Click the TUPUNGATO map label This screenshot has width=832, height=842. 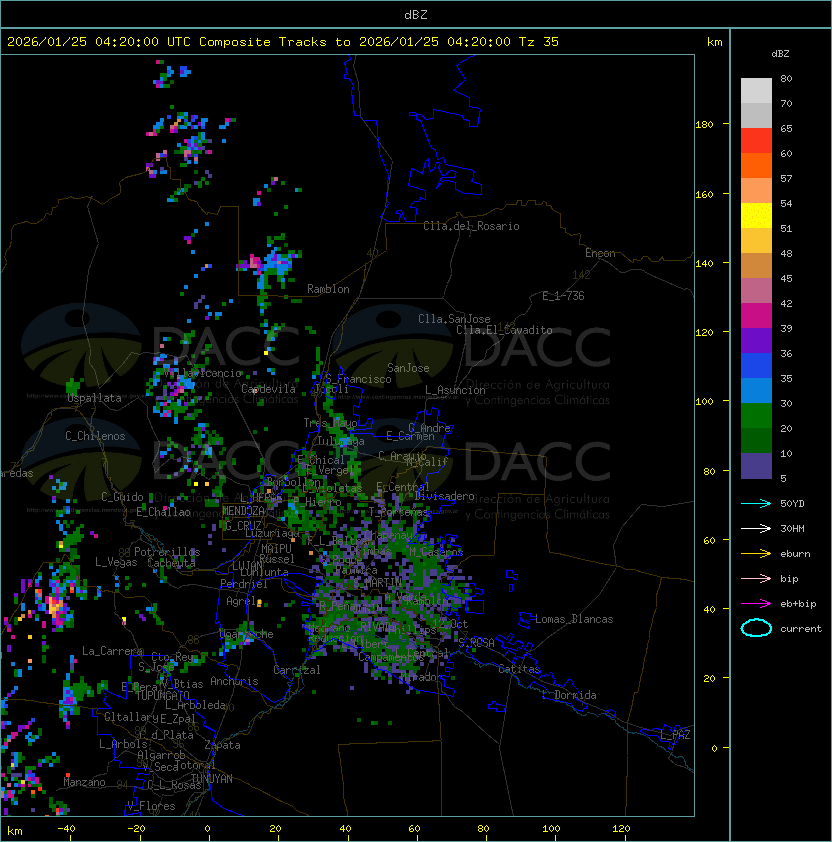tap(163, 695)
